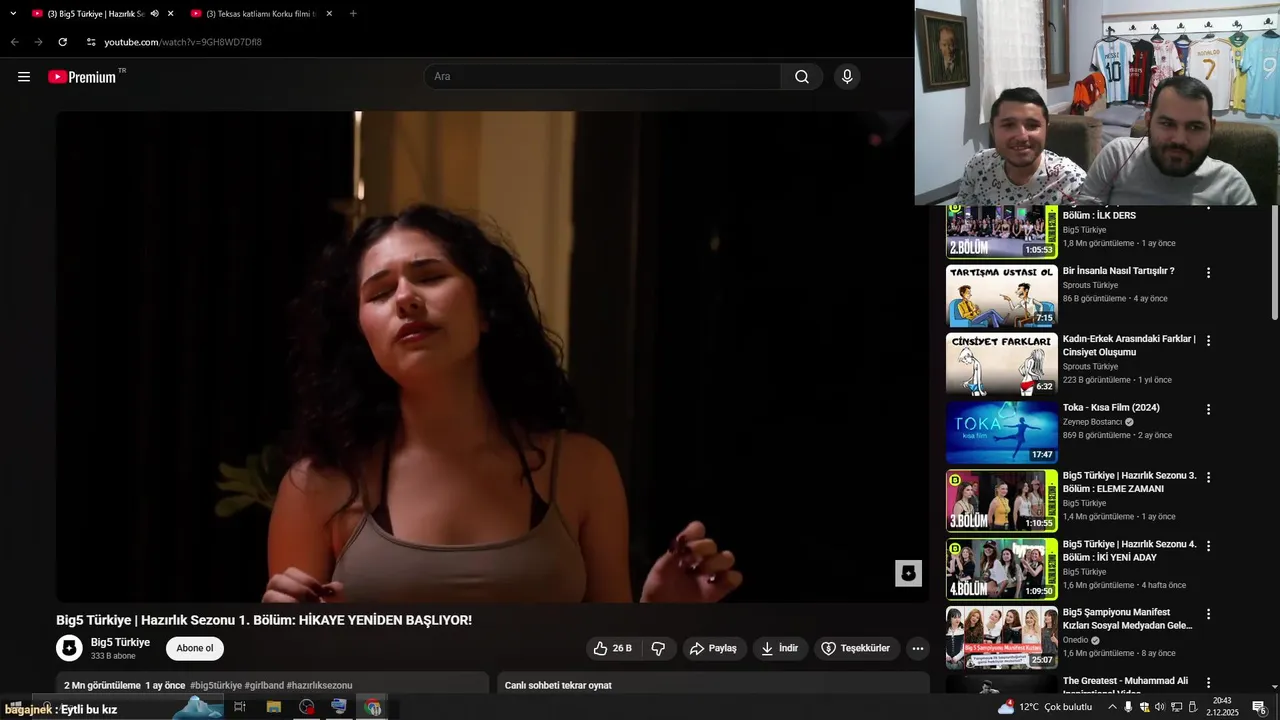Mute the Big5 Türkiye tab audio icon
The image size is (1280, 720).
coord(155,13)
